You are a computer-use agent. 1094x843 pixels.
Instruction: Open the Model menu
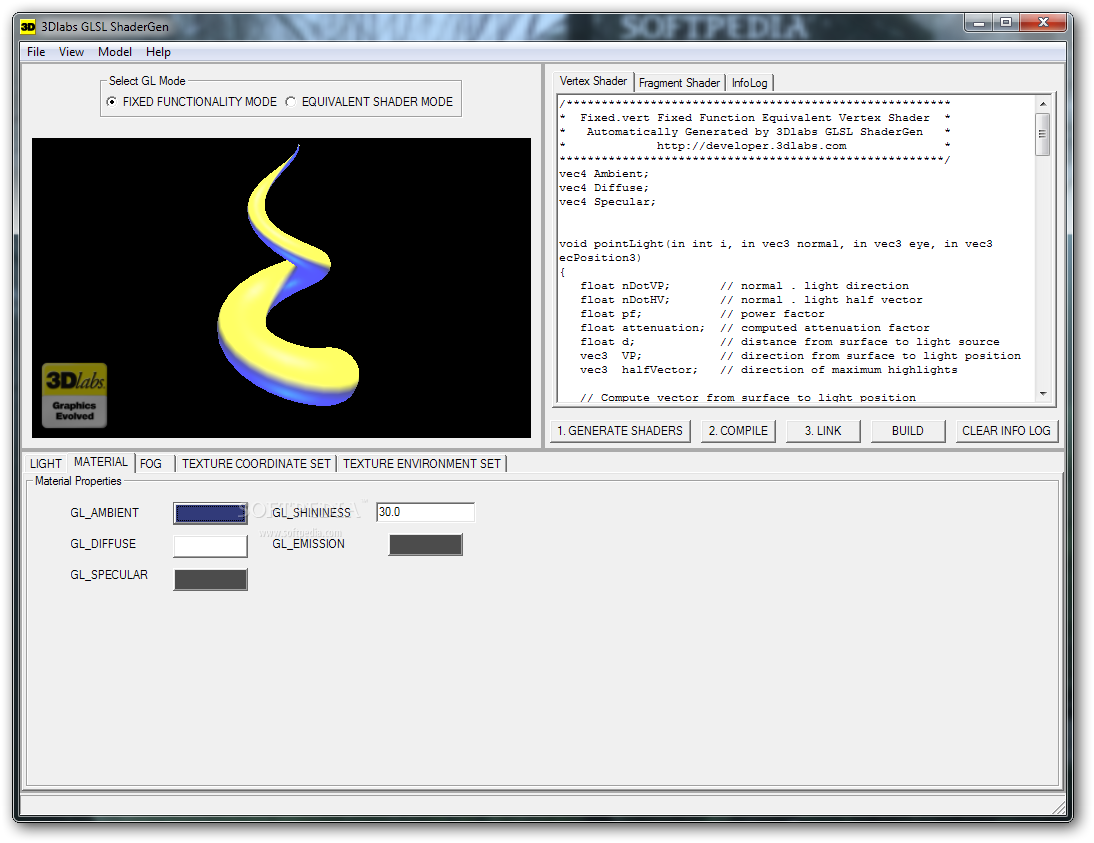pos(114,52)
